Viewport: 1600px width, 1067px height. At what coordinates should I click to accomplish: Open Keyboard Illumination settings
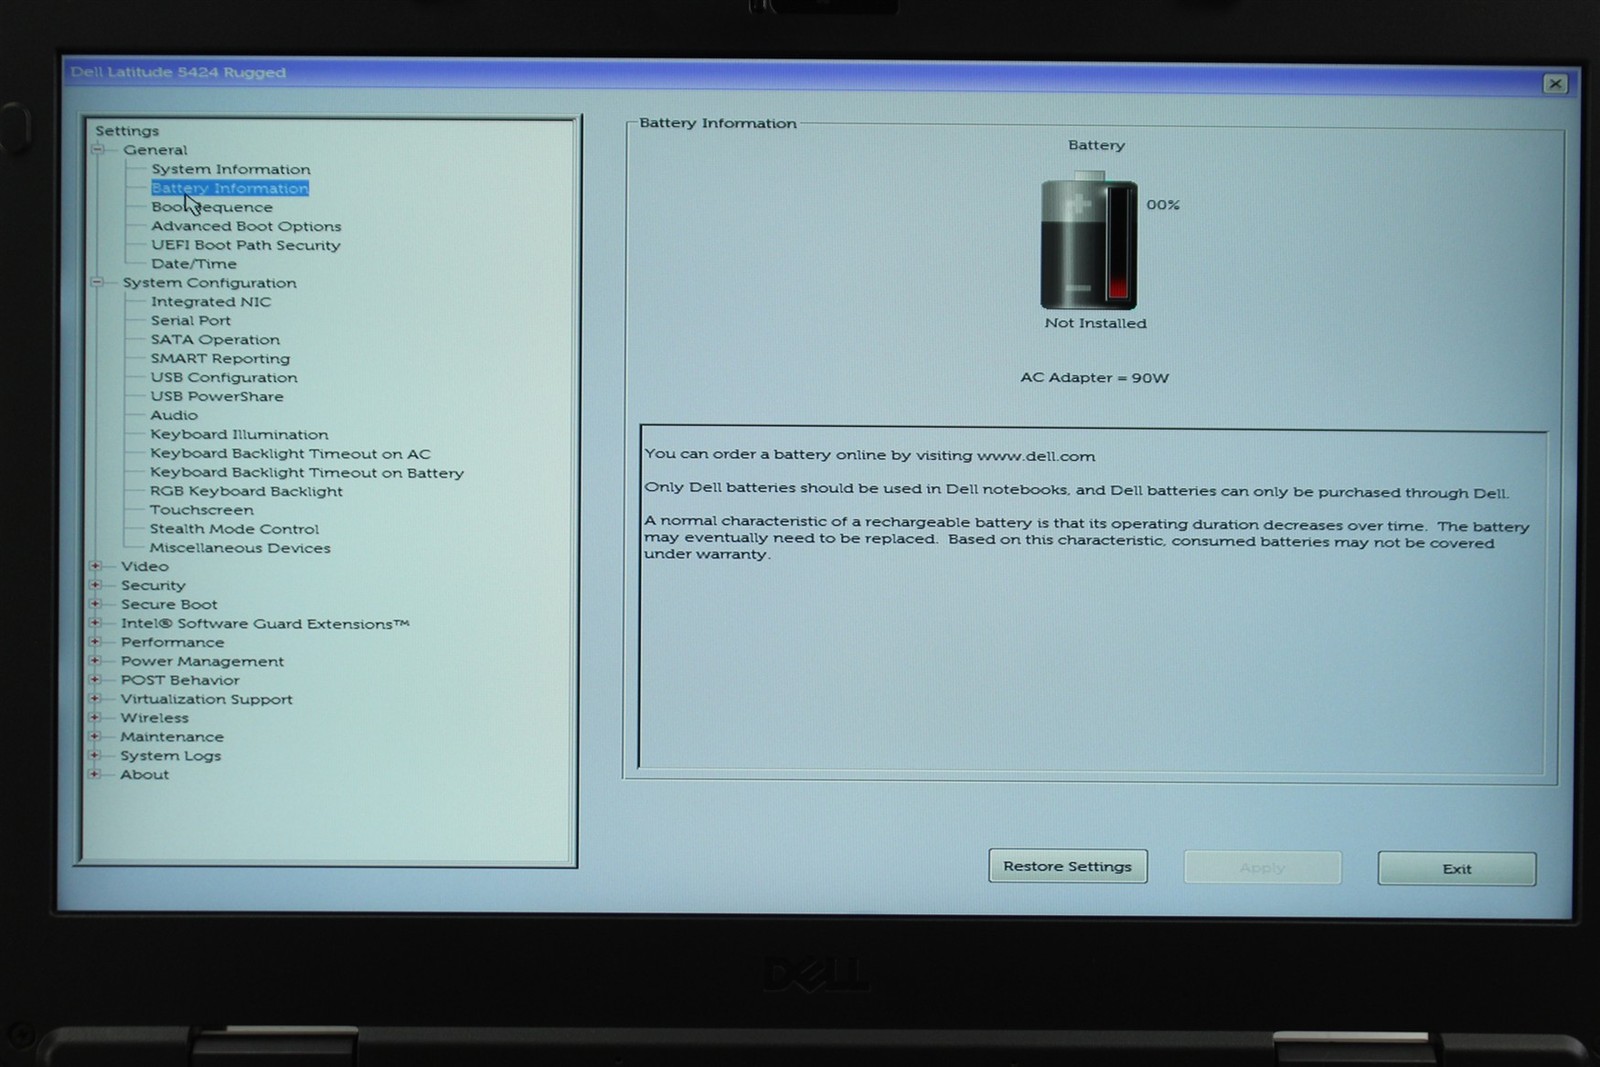239,435
